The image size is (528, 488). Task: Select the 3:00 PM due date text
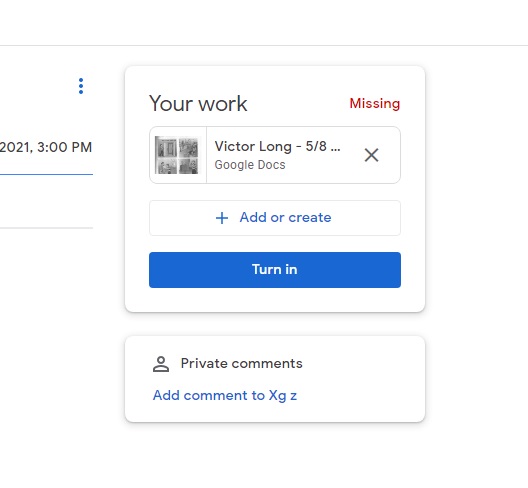(64, 147)
